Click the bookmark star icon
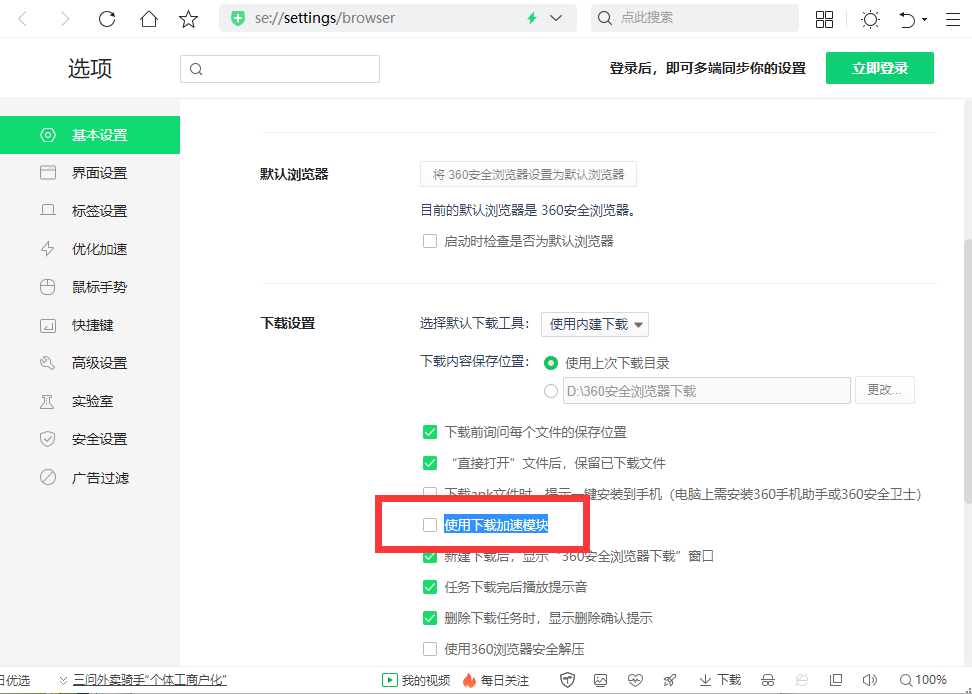Image resolution: width=972 pixels, height=694 pixels. [x=188, y=19]
